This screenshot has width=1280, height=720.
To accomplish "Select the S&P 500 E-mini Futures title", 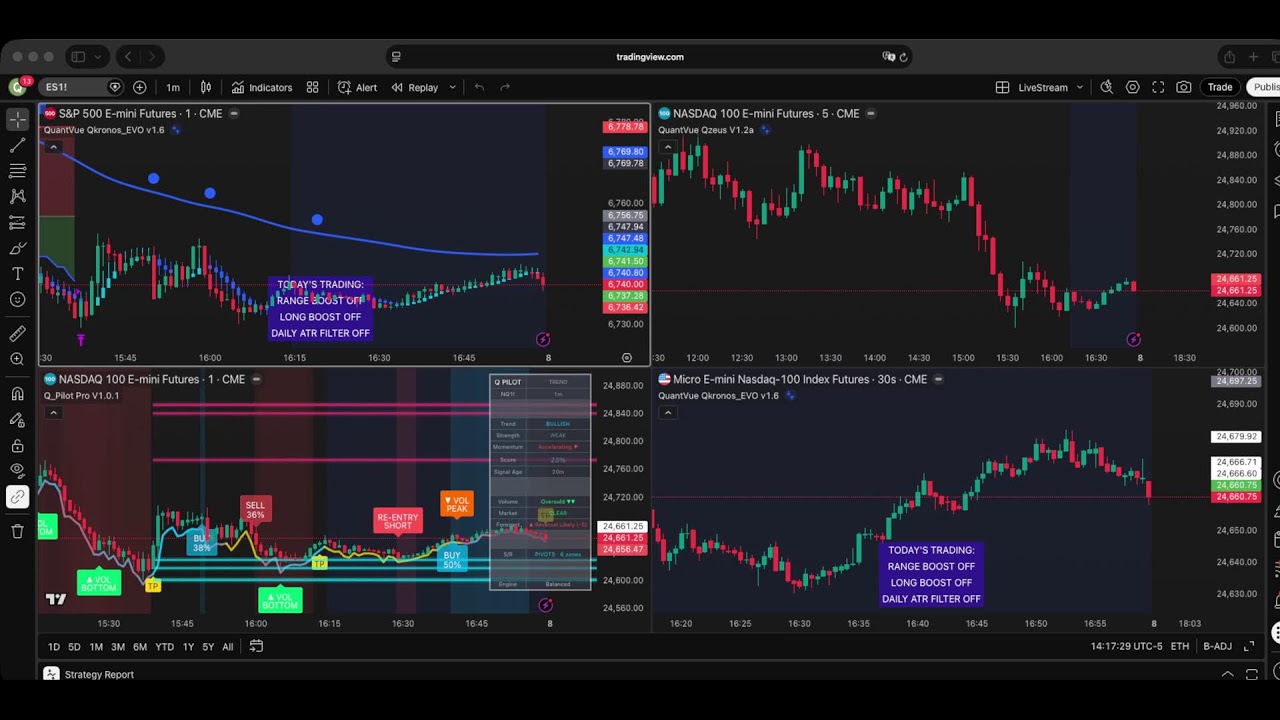I will point(140,114).
